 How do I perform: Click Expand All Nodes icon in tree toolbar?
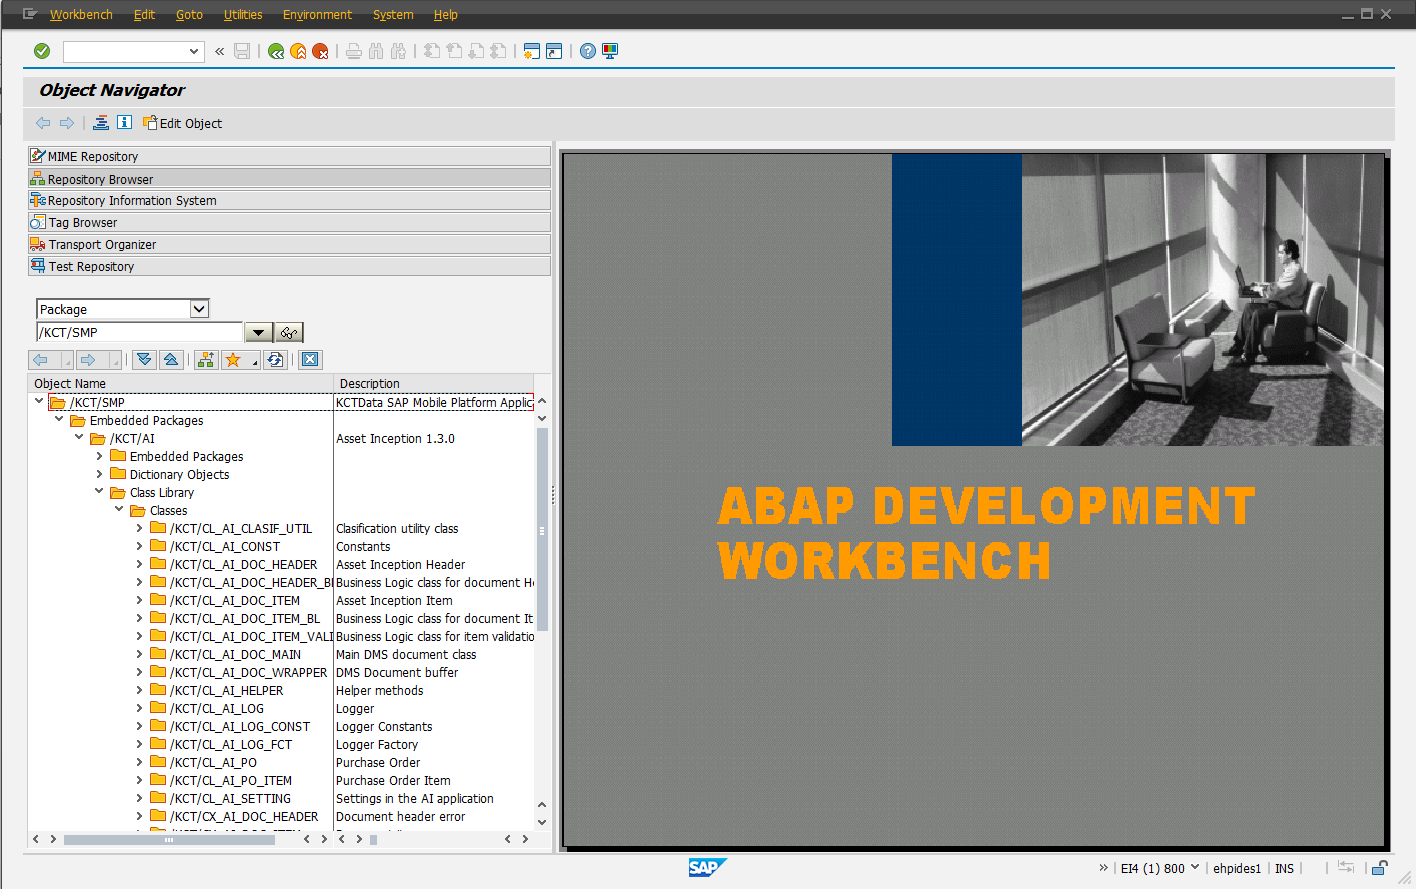[144, 360]
